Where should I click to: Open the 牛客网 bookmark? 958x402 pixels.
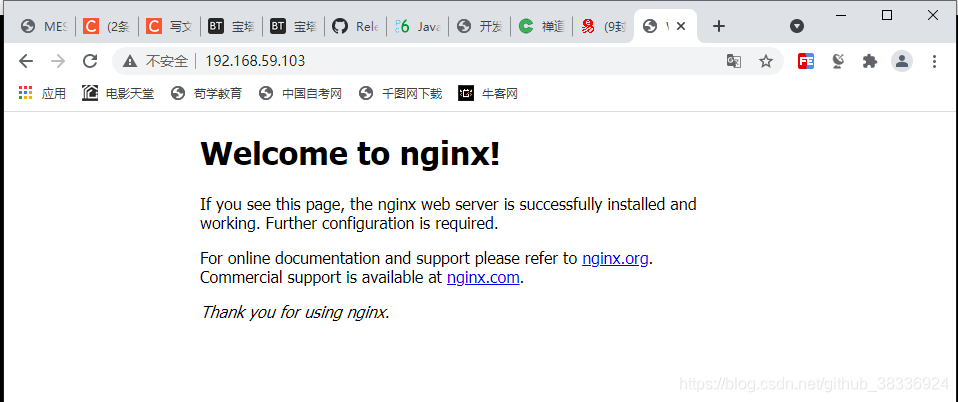click(488, 93)
